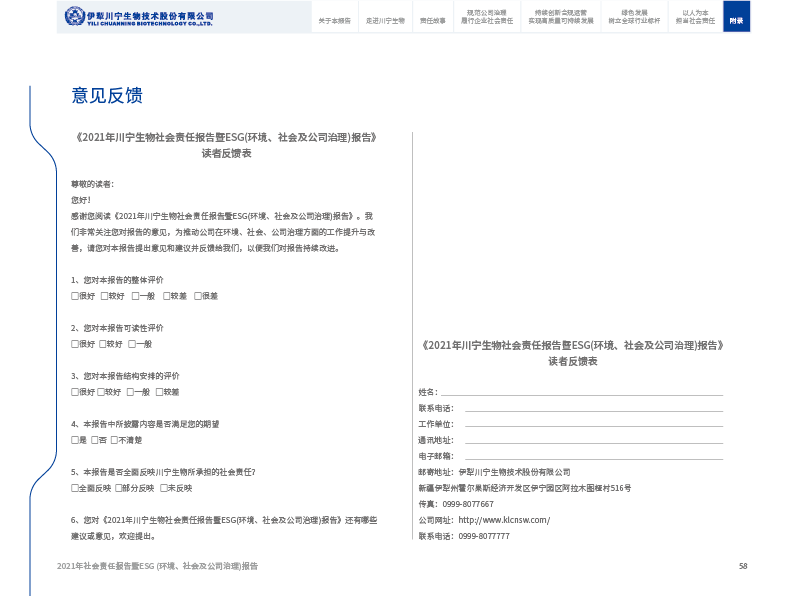Check 不清楚 under question 4
The height and width of the screenshot is (596, 809).
click(x=114, y=440)
